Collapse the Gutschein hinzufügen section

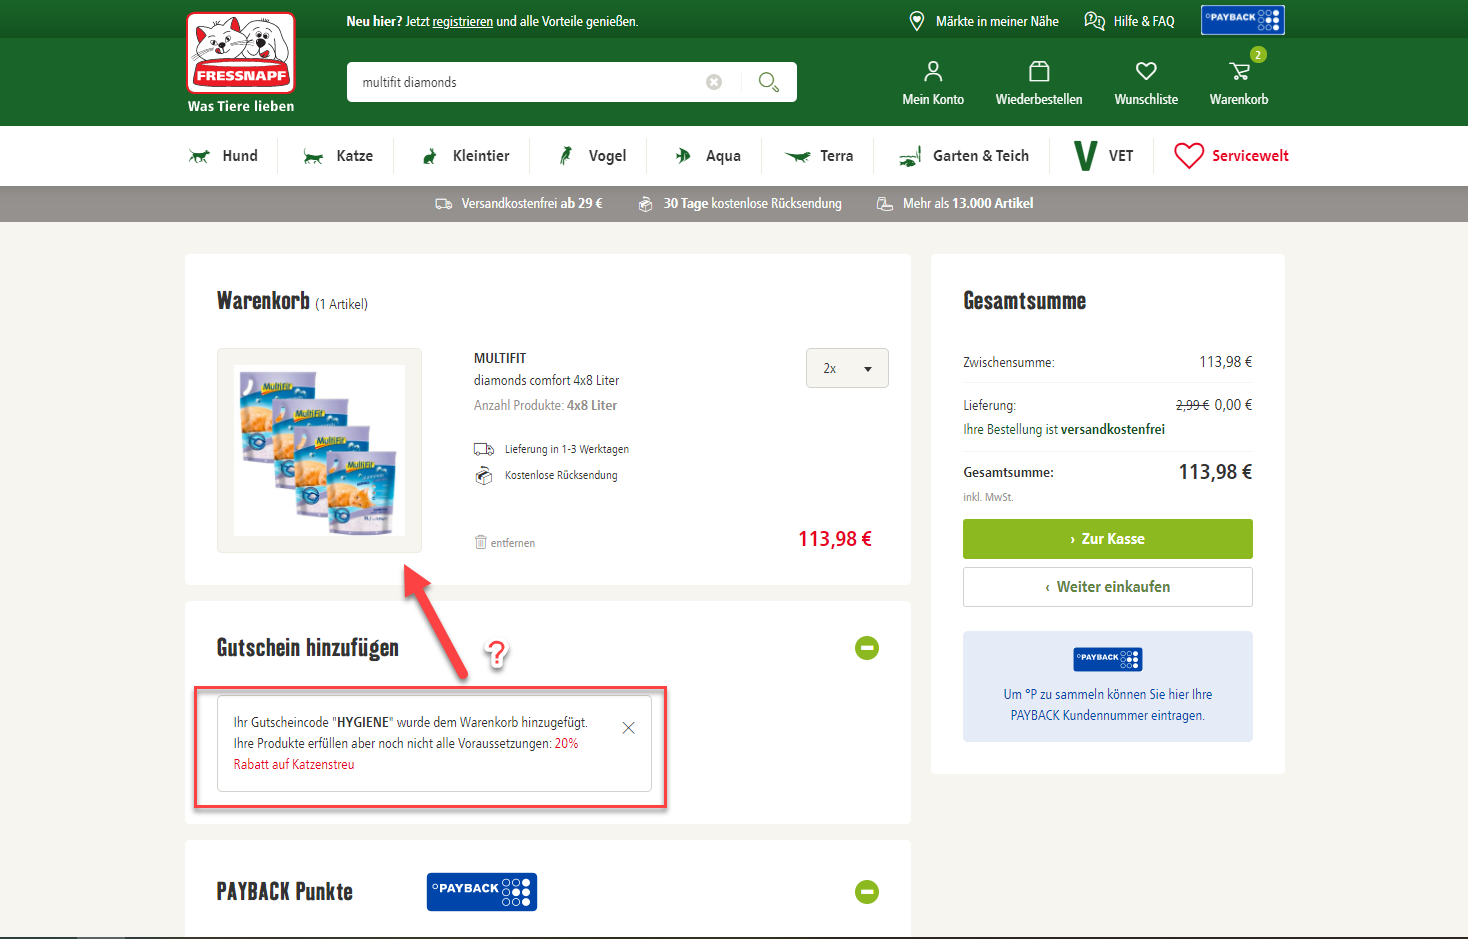coord(867,648)
